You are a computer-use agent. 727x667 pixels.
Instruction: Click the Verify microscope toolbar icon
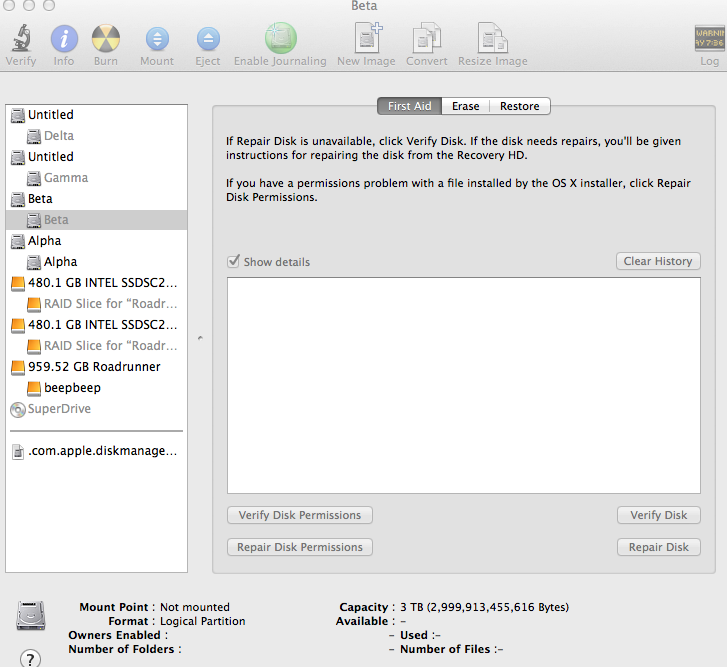pos(21,38)
